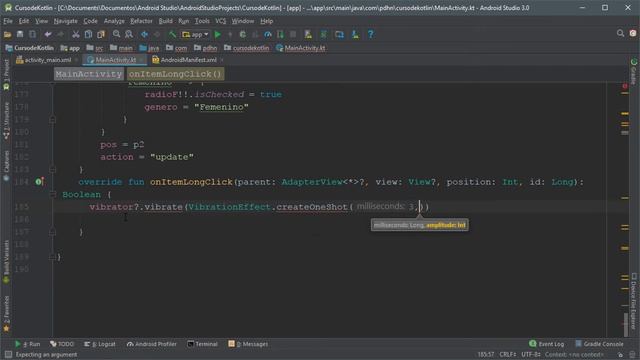Open the View menu
The width and height of the screenshot is (640, 360).
pos(41,21)
